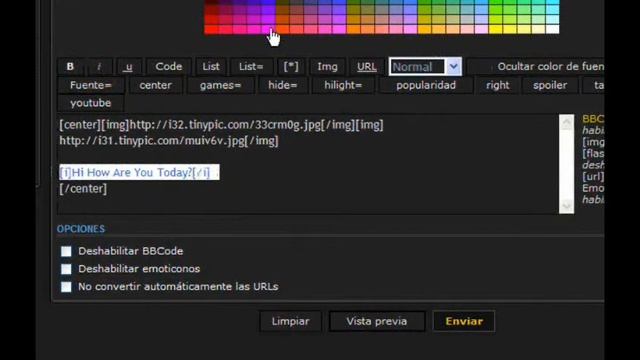Toggle bold with the B button

tap(70, 67)
